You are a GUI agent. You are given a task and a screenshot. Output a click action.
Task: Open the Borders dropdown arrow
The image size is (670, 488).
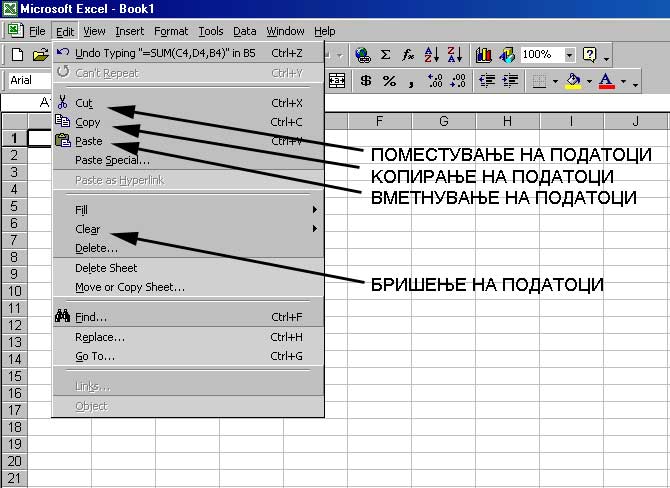click(x=555, y=81)
